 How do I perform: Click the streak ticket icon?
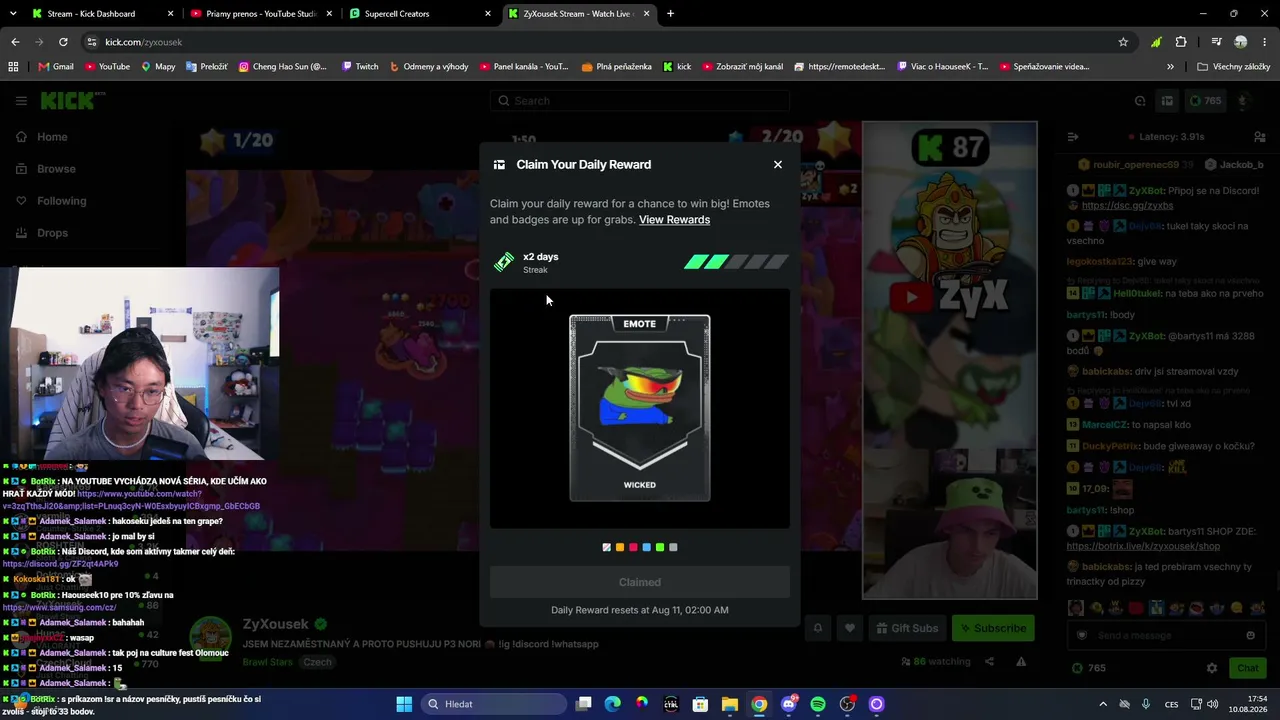[x=504, y=262]
